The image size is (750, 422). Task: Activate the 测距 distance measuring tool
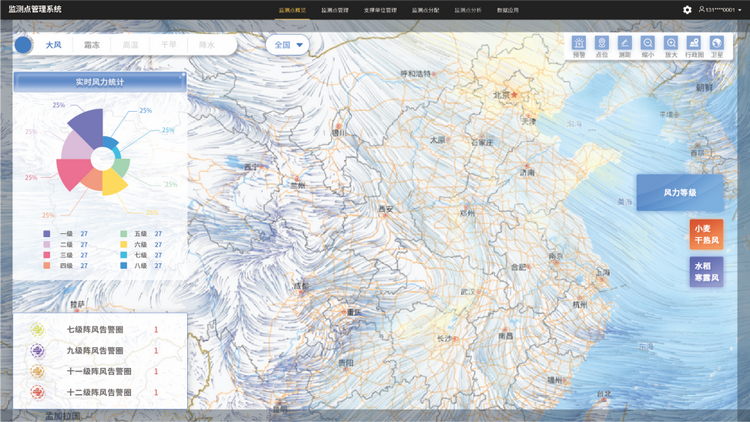(625, 45)
